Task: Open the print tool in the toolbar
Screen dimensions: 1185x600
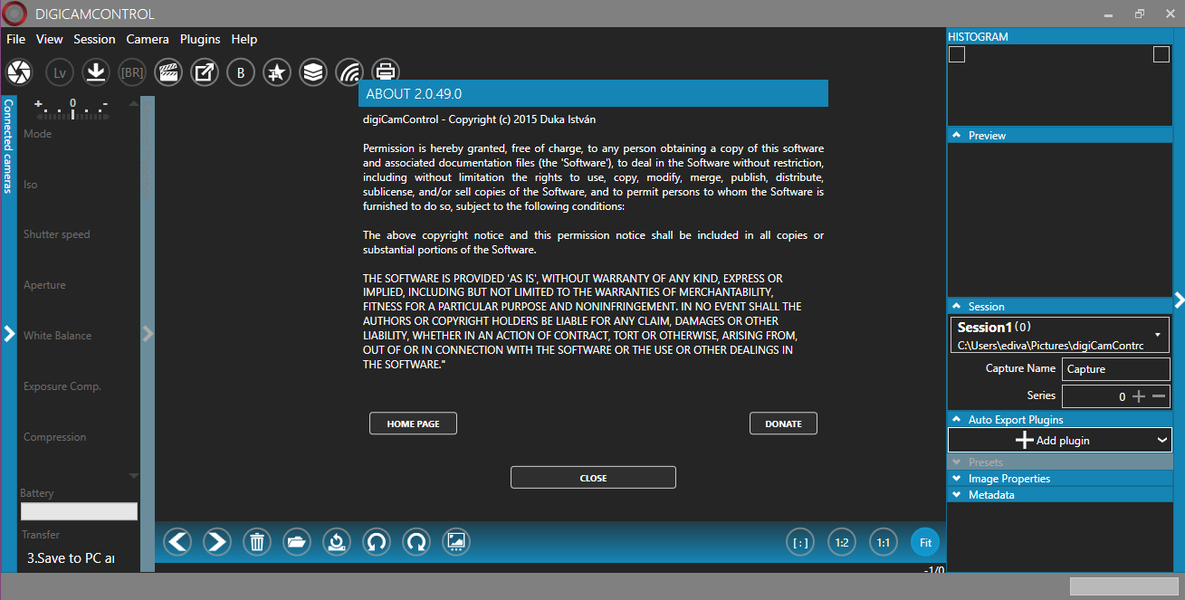Action: 385,71
